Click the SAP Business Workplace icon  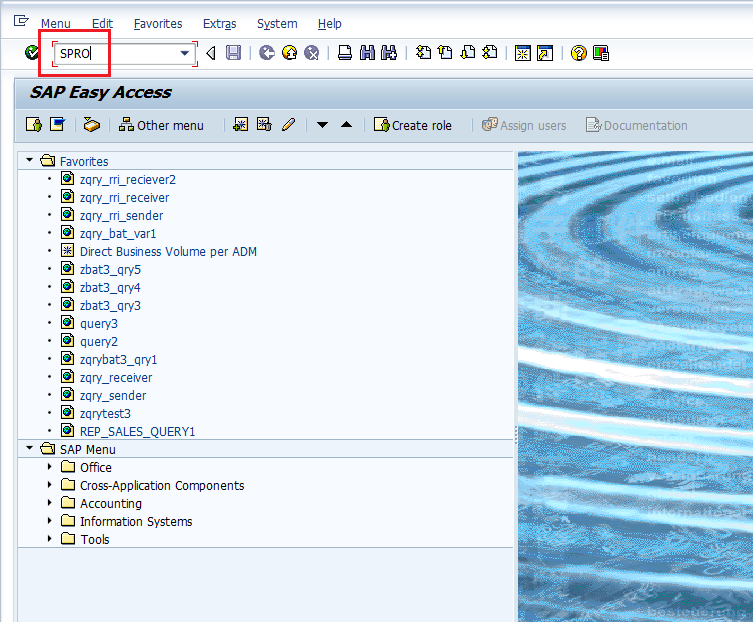pos(91,125)
